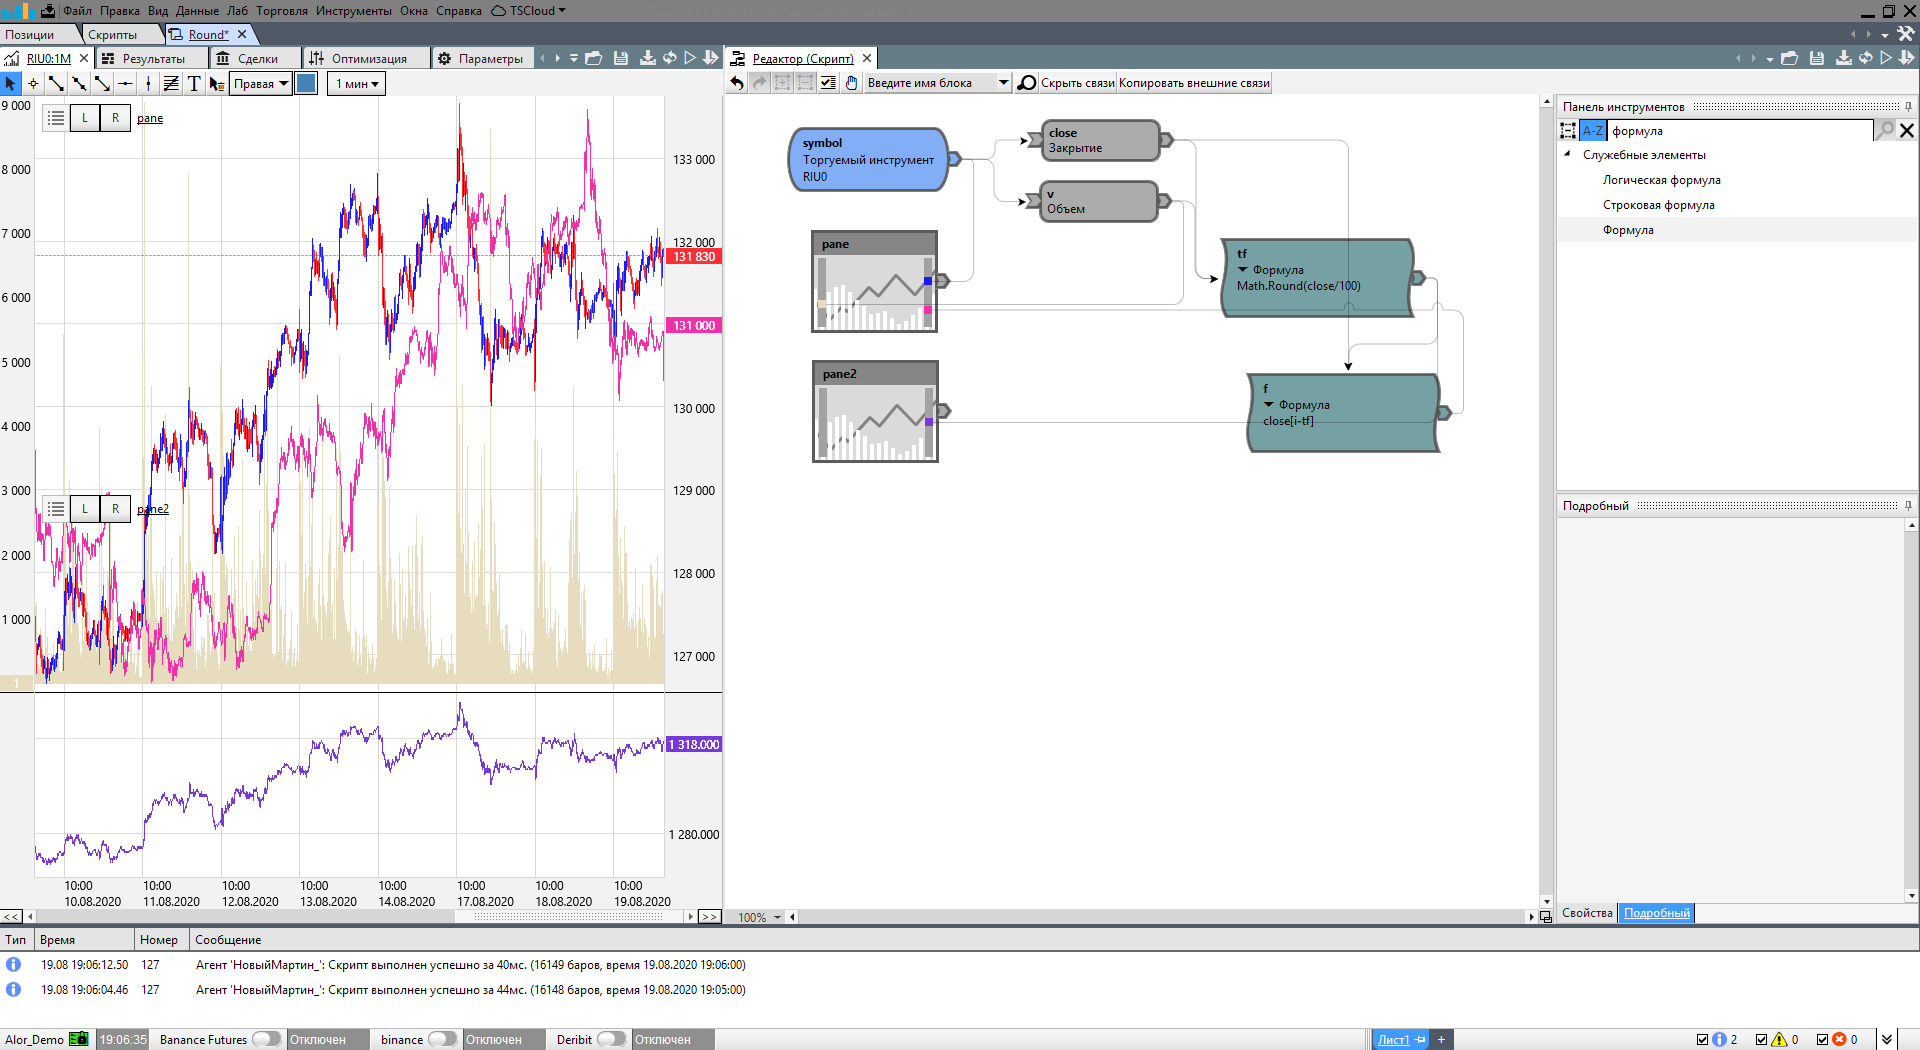1920x1050 pixels.
Task: Collapse the Служебные элементы tree group
Action: tap(1567, 155)
